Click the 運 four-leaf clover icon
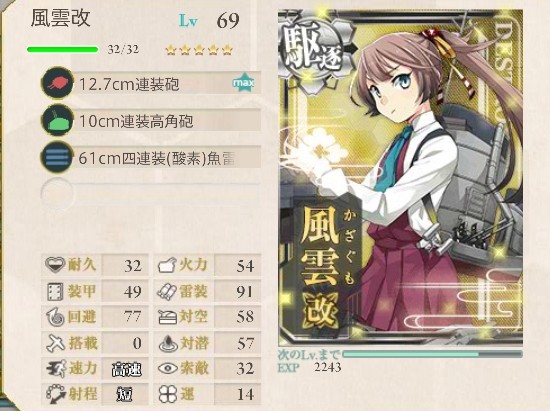 click(x=168, y=394)
